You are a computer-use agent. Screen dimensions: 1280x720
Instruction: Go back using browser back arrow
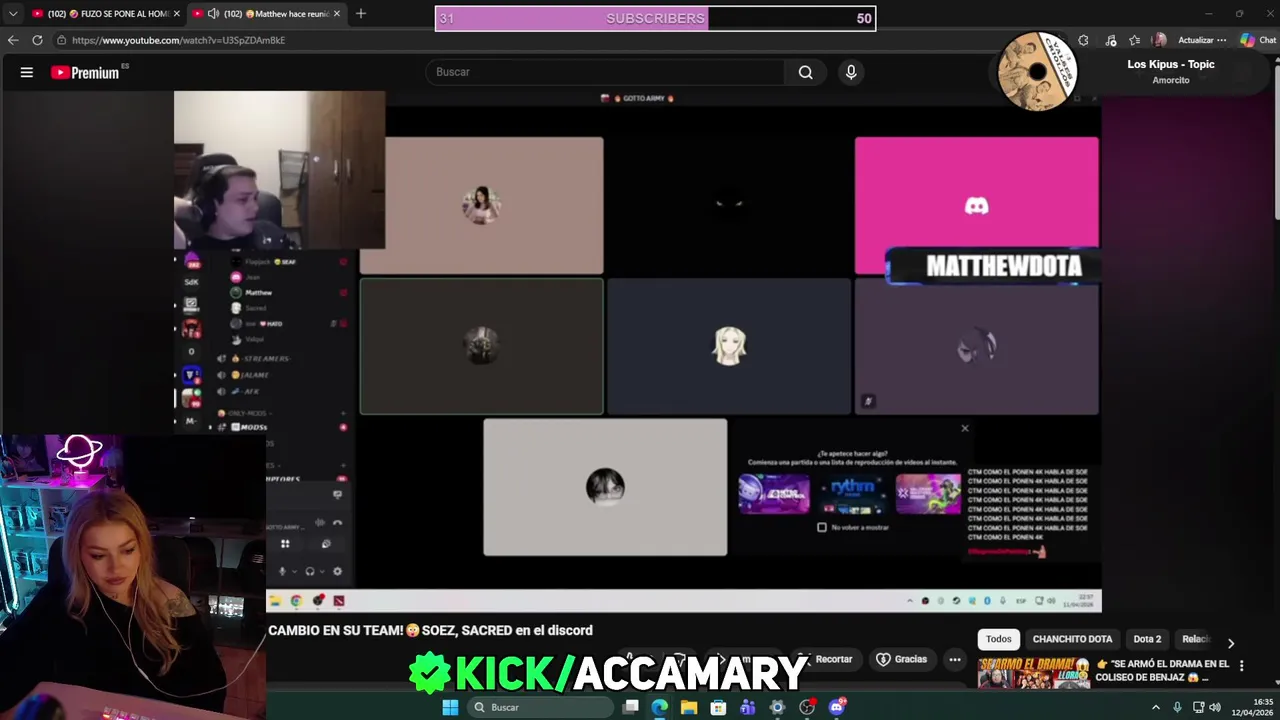point(12,40)
